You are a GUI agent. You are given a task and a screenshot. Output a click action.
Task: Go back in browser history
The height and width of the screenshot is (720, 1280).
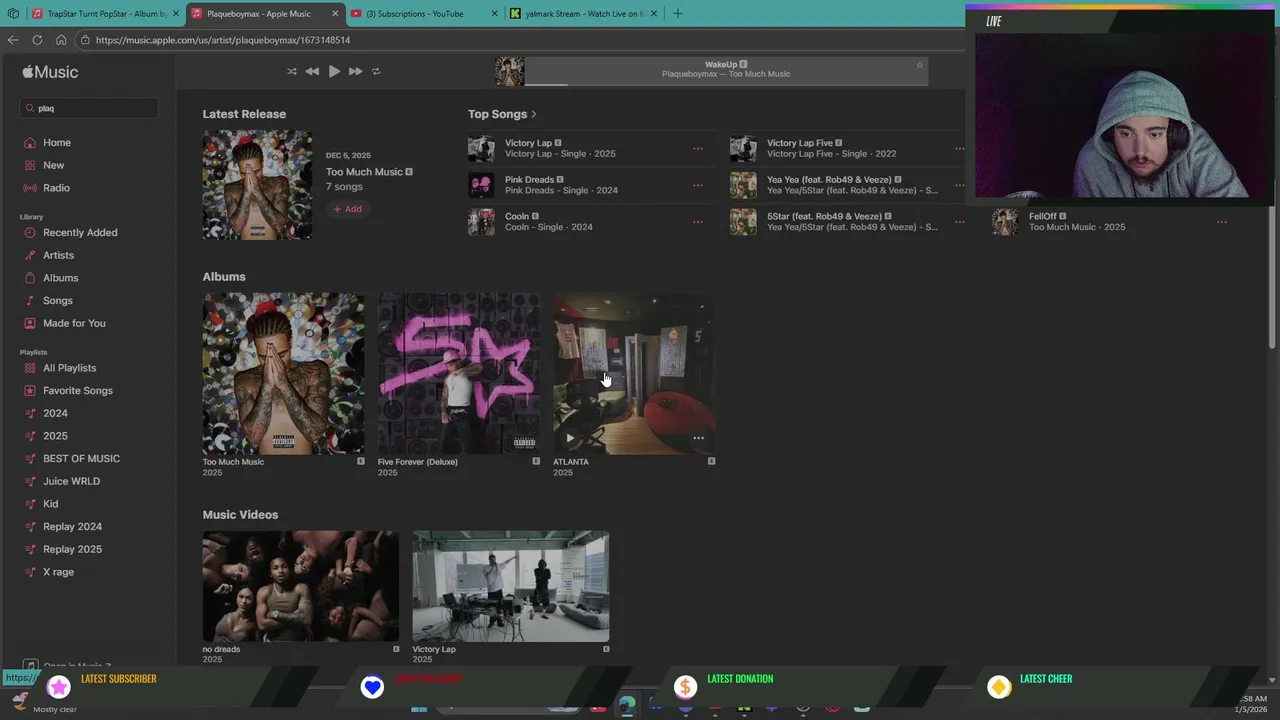coord(13,40)
